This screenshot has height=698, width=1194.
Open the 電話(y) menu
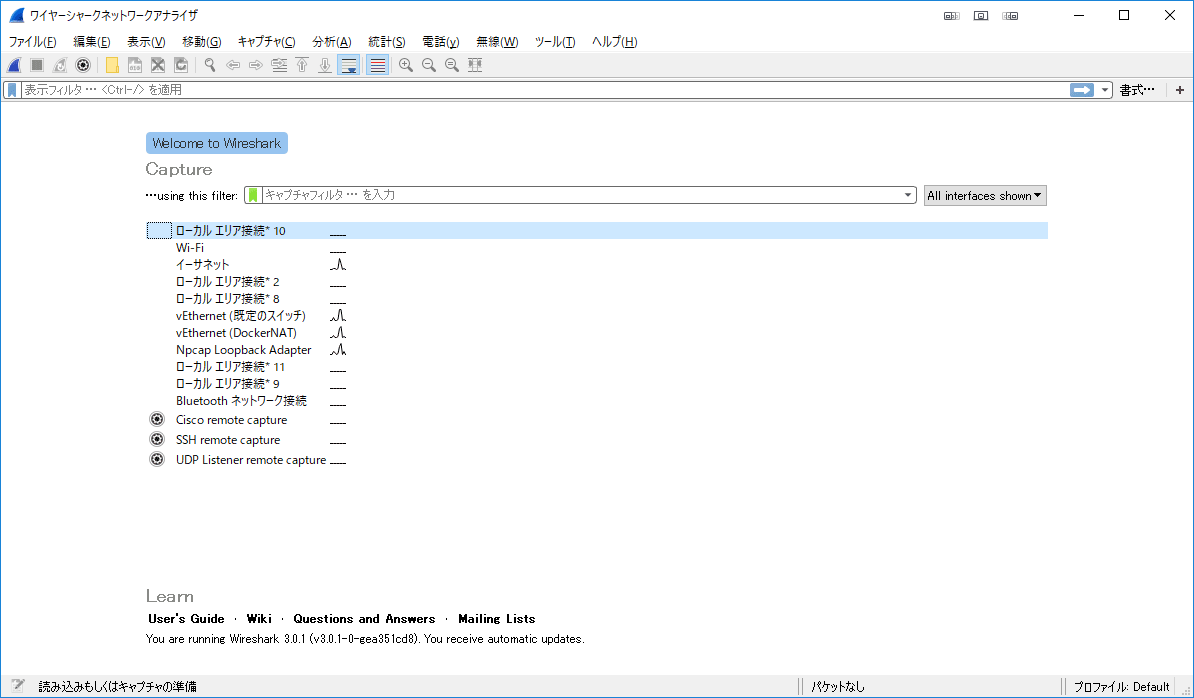[x=441, y=42]
